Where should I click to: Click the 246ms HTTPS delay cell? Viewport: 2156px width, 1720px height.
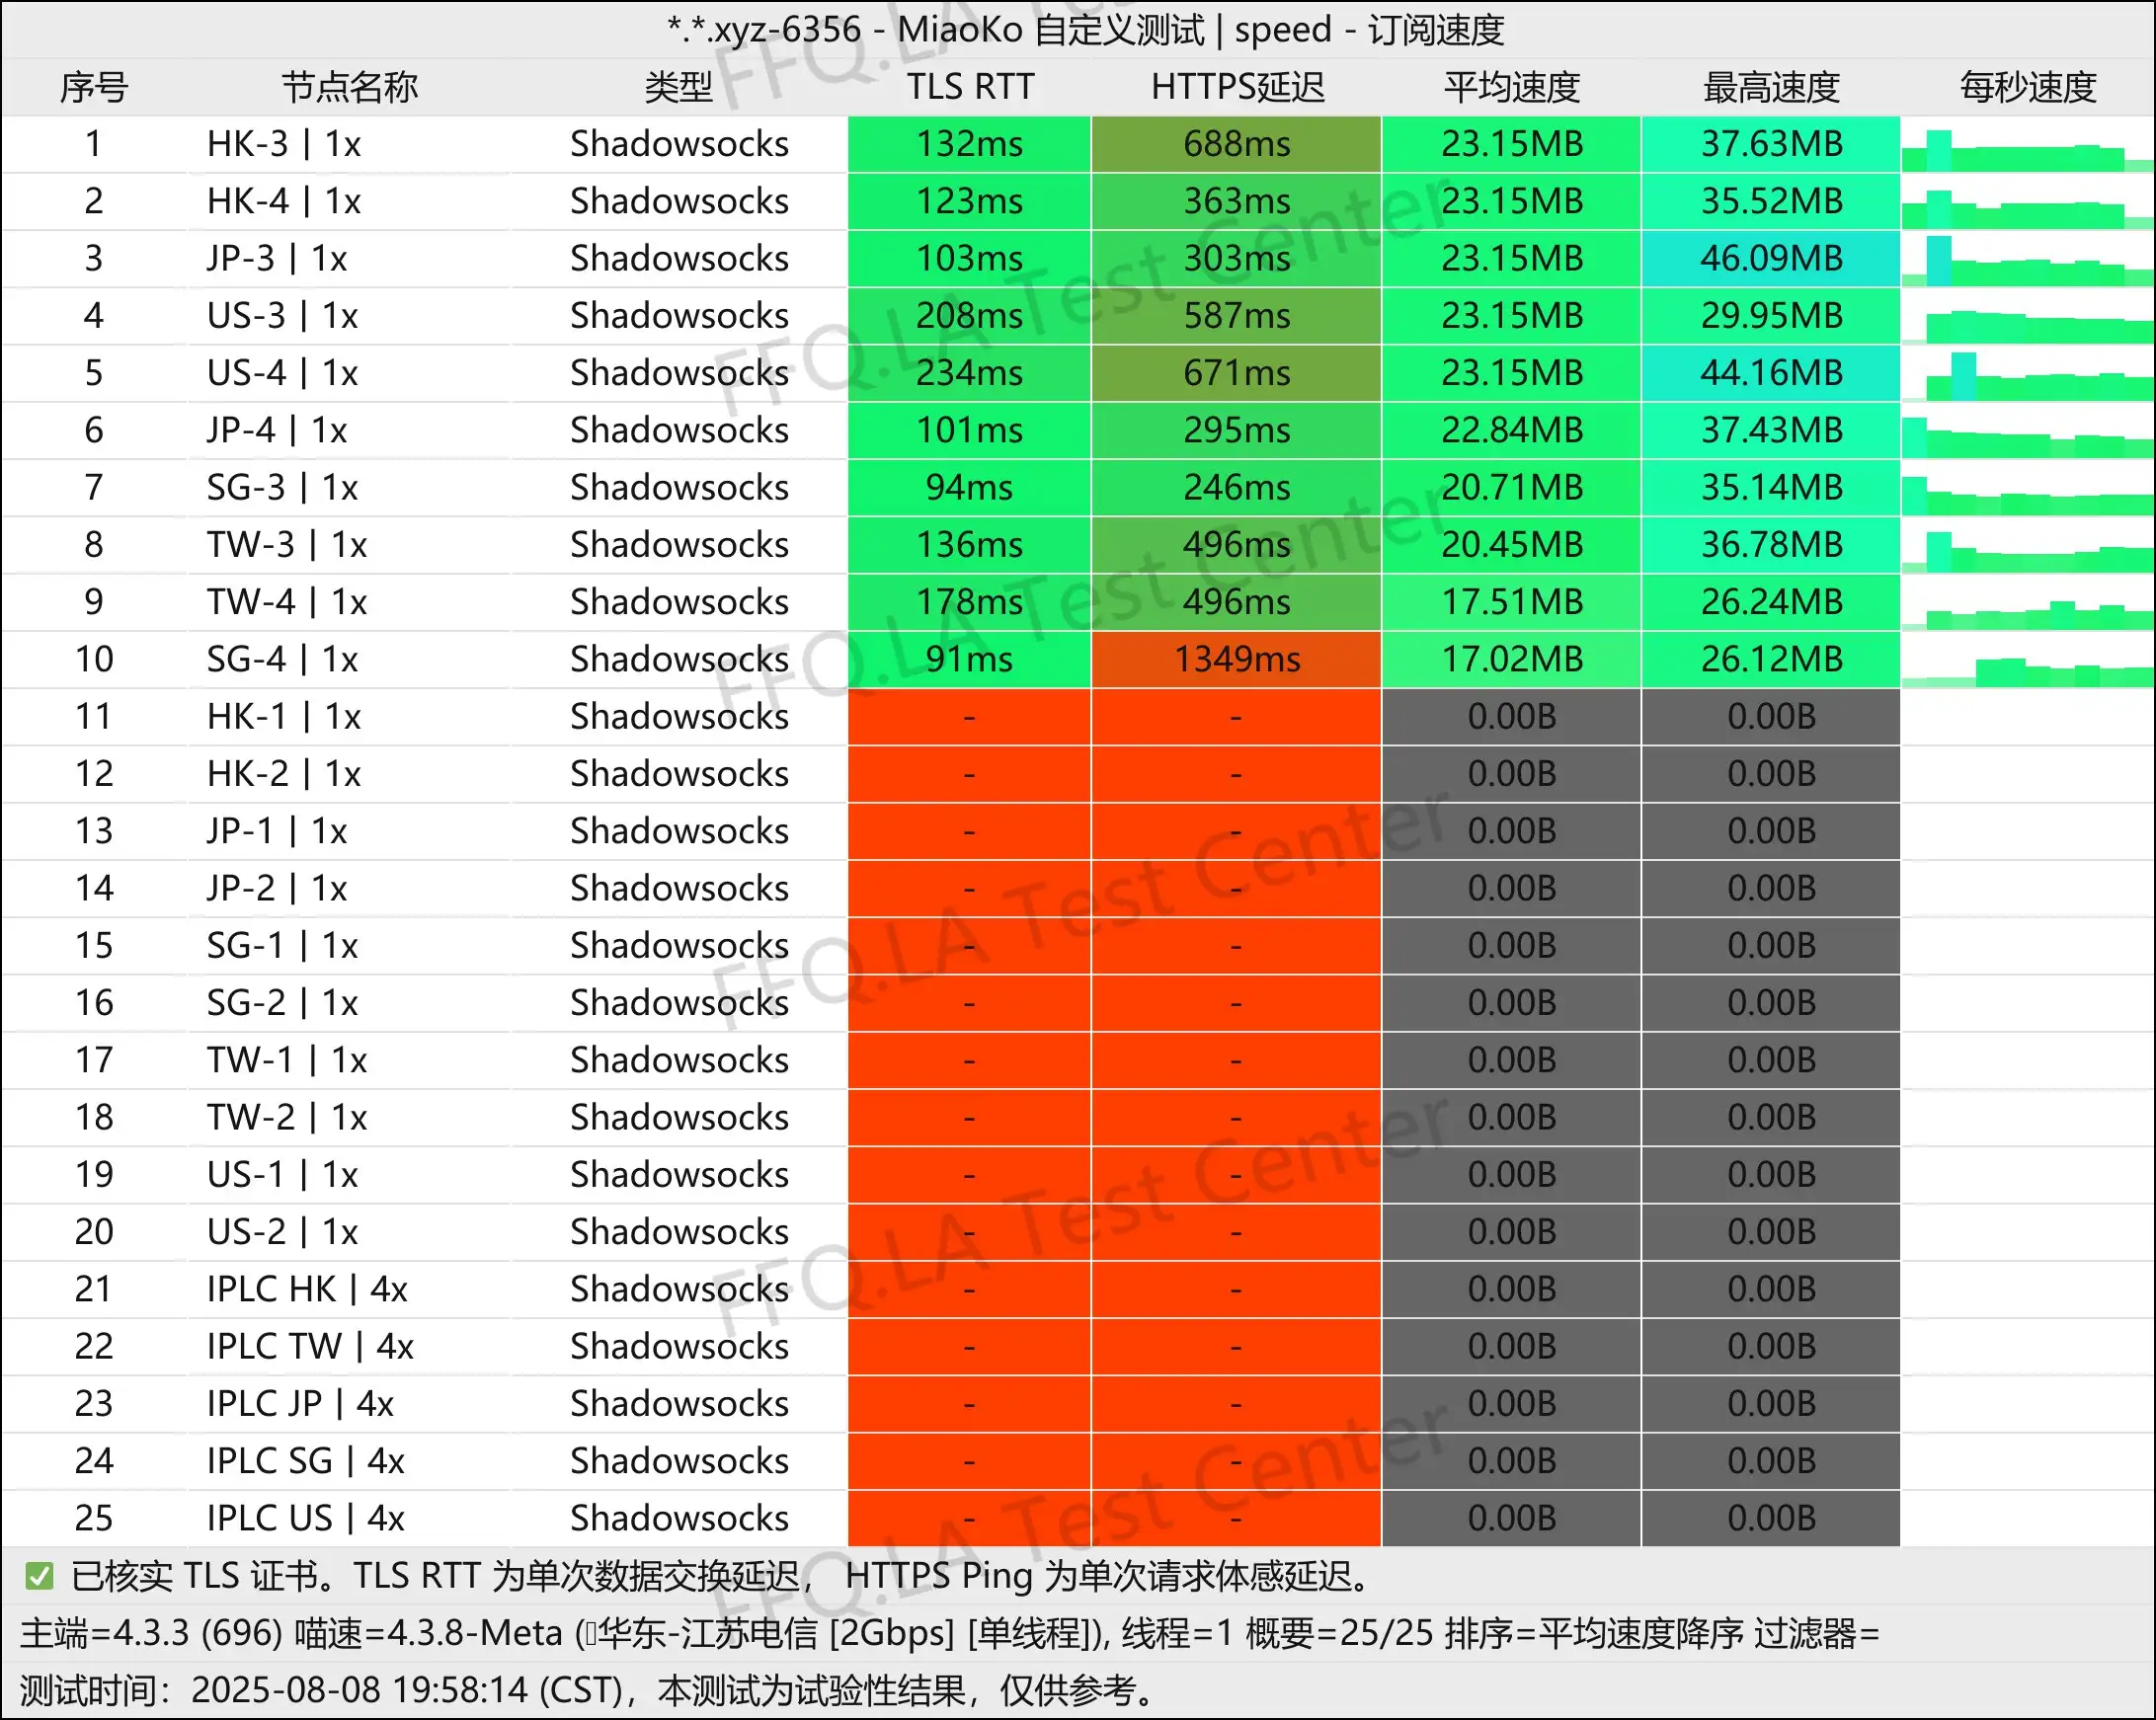[x=1236, y=488]
